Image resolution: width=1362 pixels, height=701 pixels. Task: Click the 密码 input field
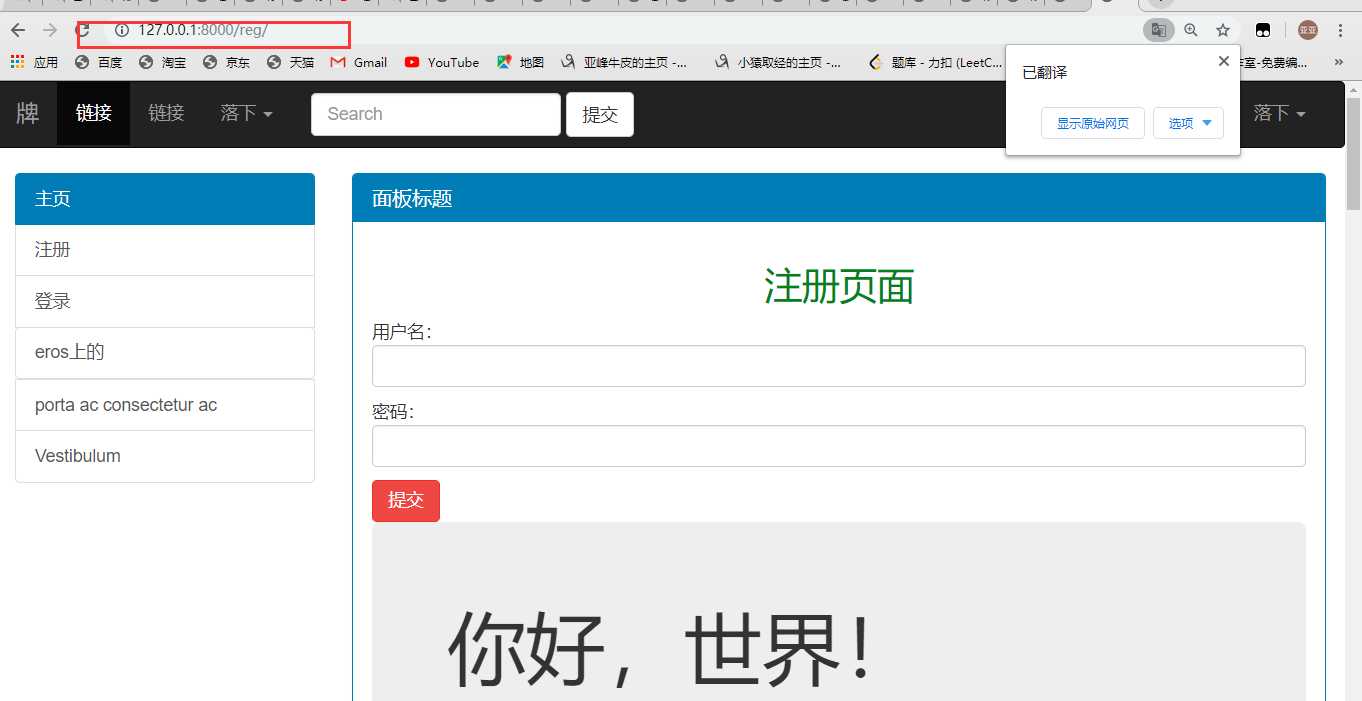tap(839, 446)
